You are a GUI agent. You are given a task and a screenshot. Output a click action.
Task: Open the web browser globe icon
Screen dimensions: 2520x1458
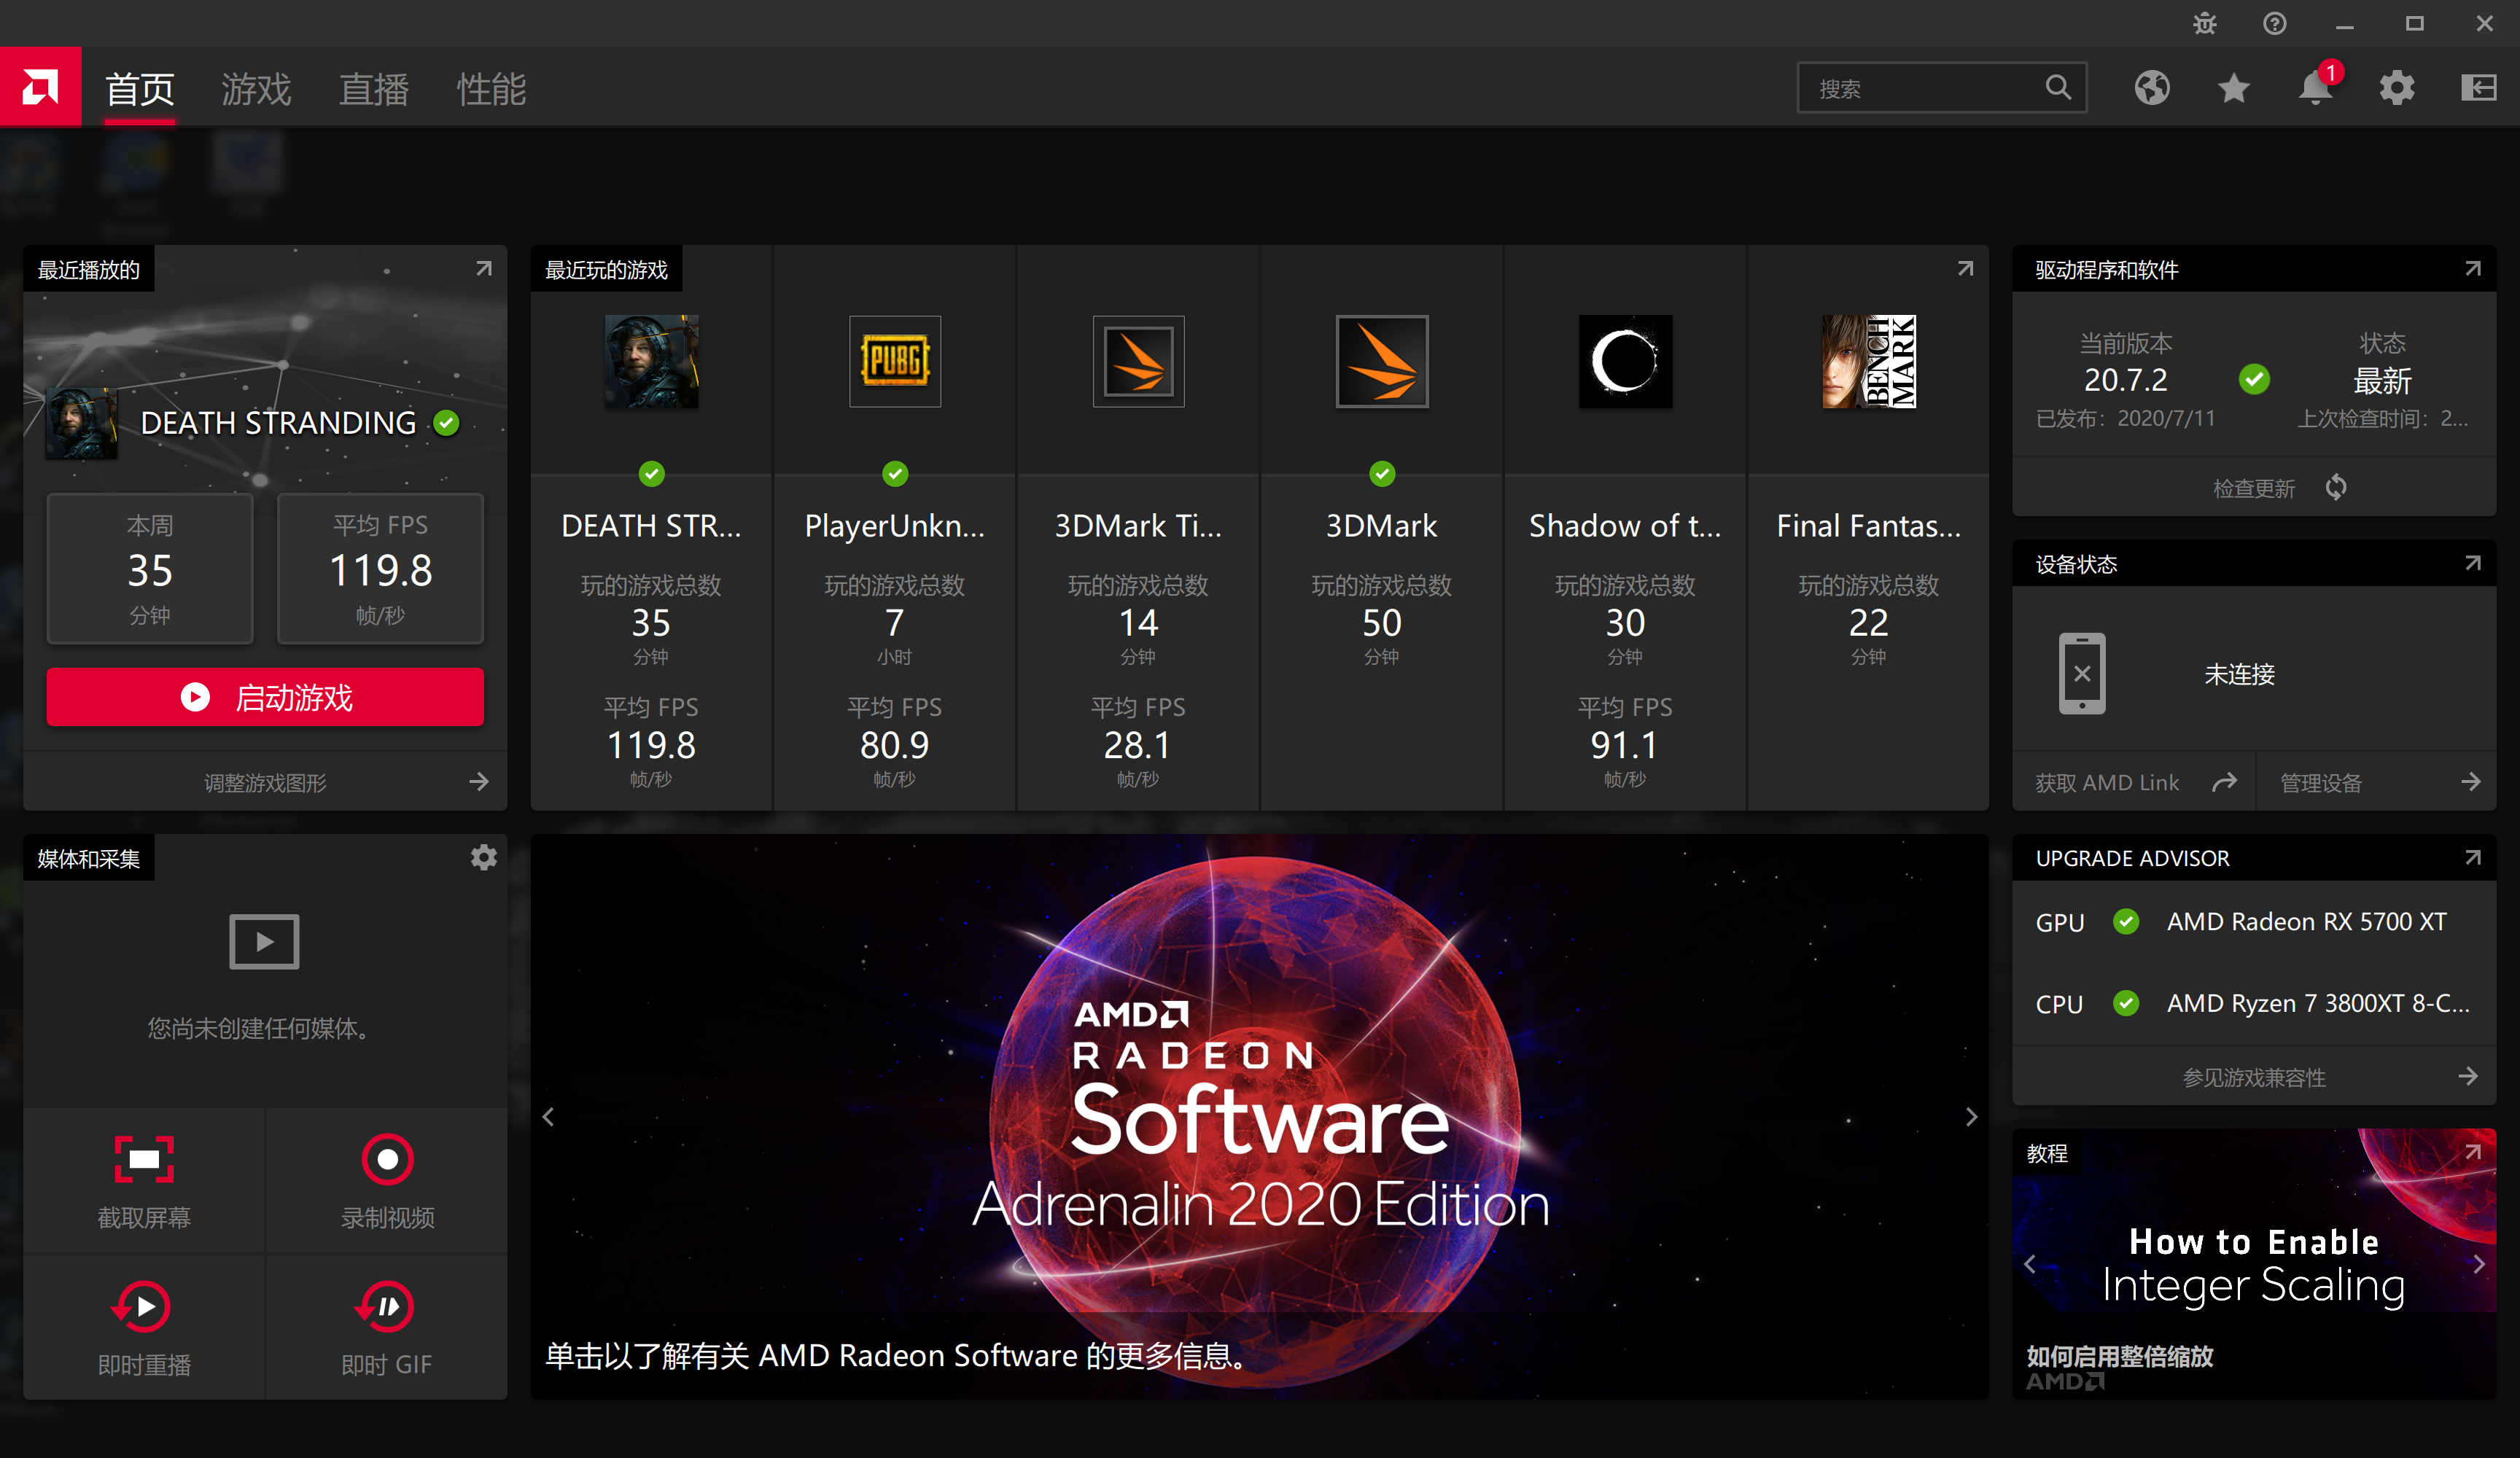2152,88
